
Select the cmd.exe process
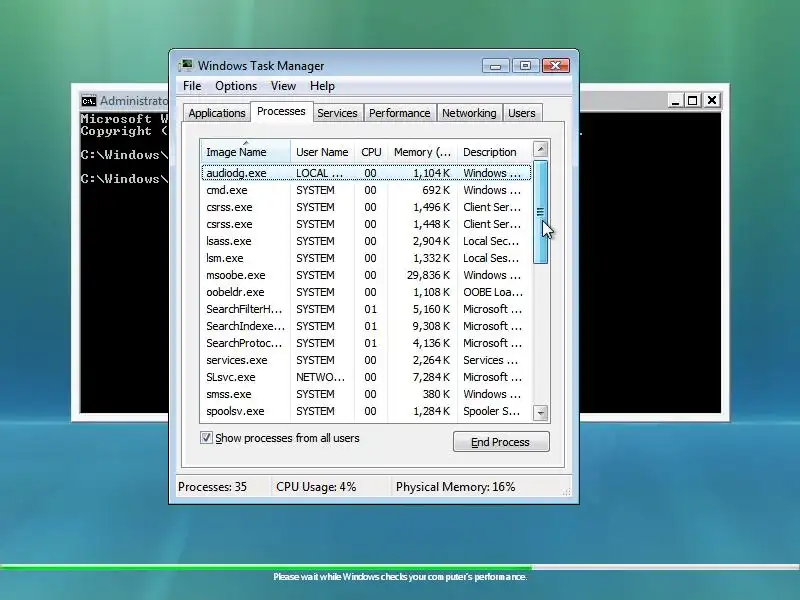366,190
